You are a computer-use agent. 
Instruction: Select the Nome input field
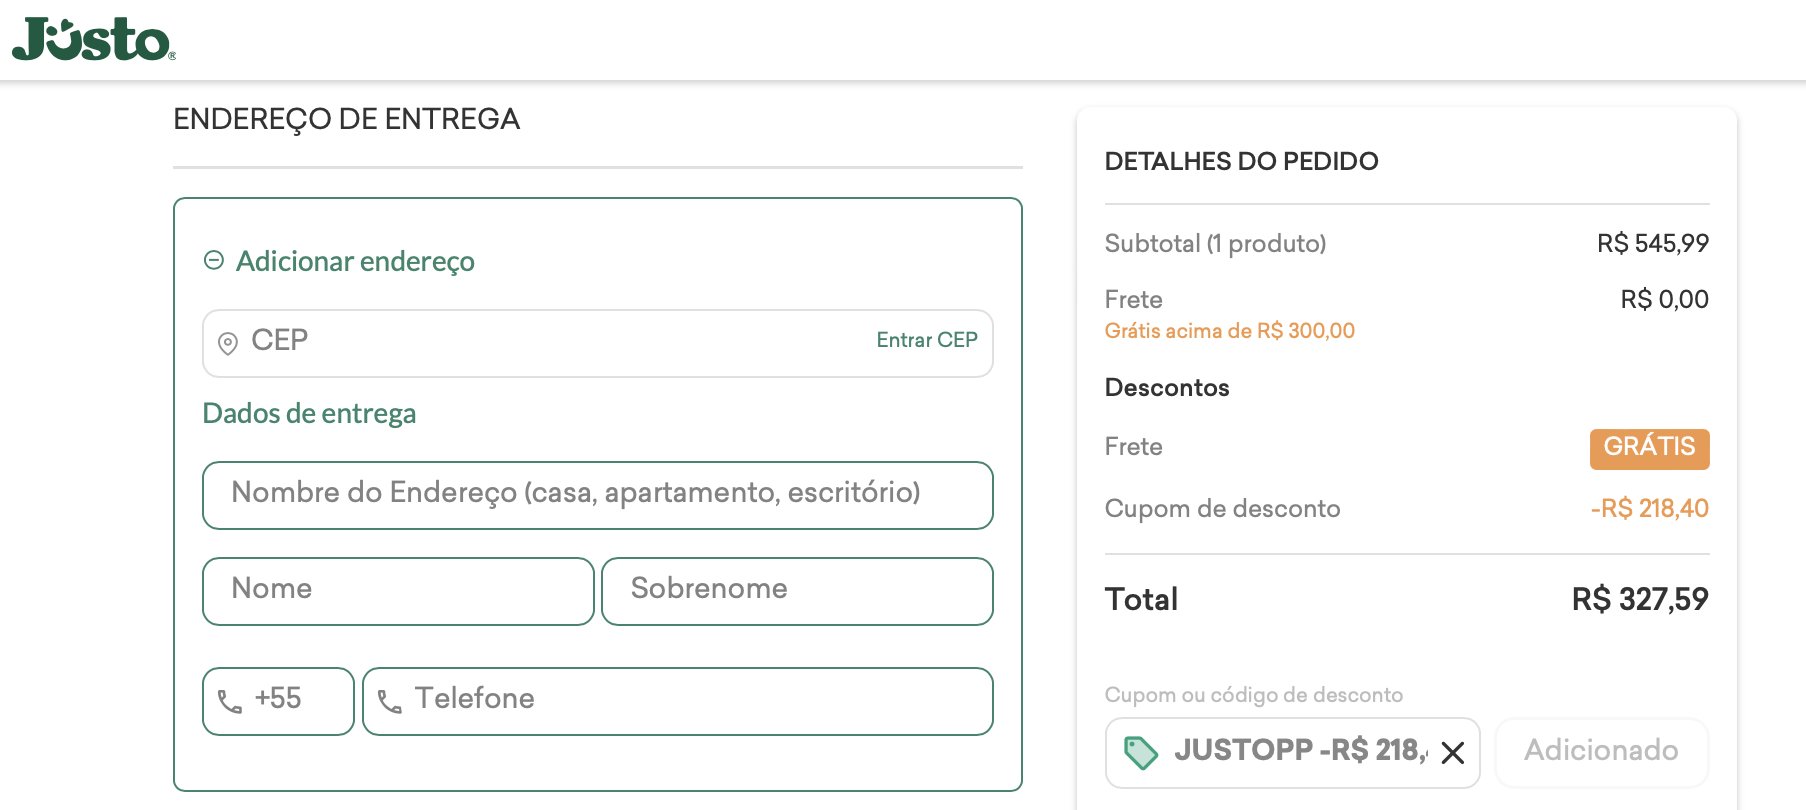[398, 591]
